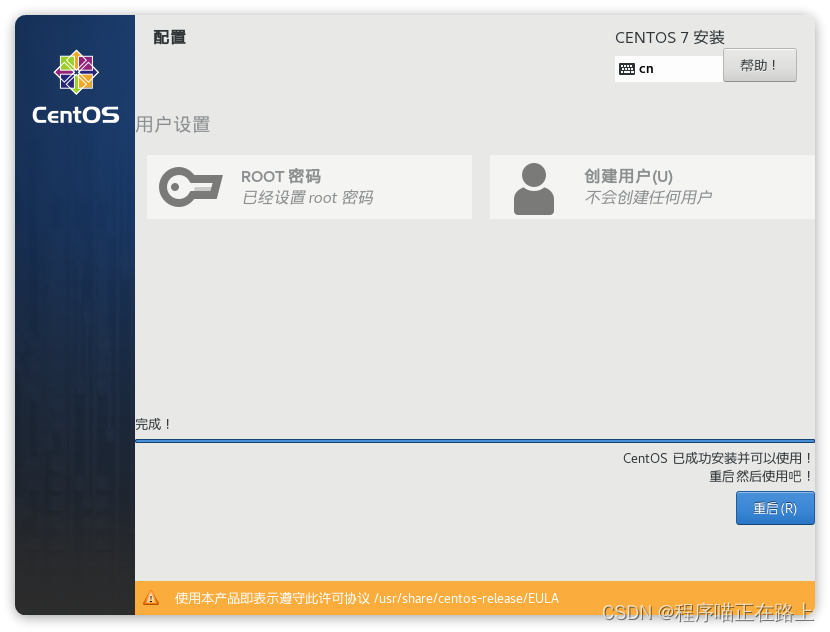Screen dimensions: 830x632
Task: Click the CentOS wordmark text in sidebar
Action: pos(74,115)
